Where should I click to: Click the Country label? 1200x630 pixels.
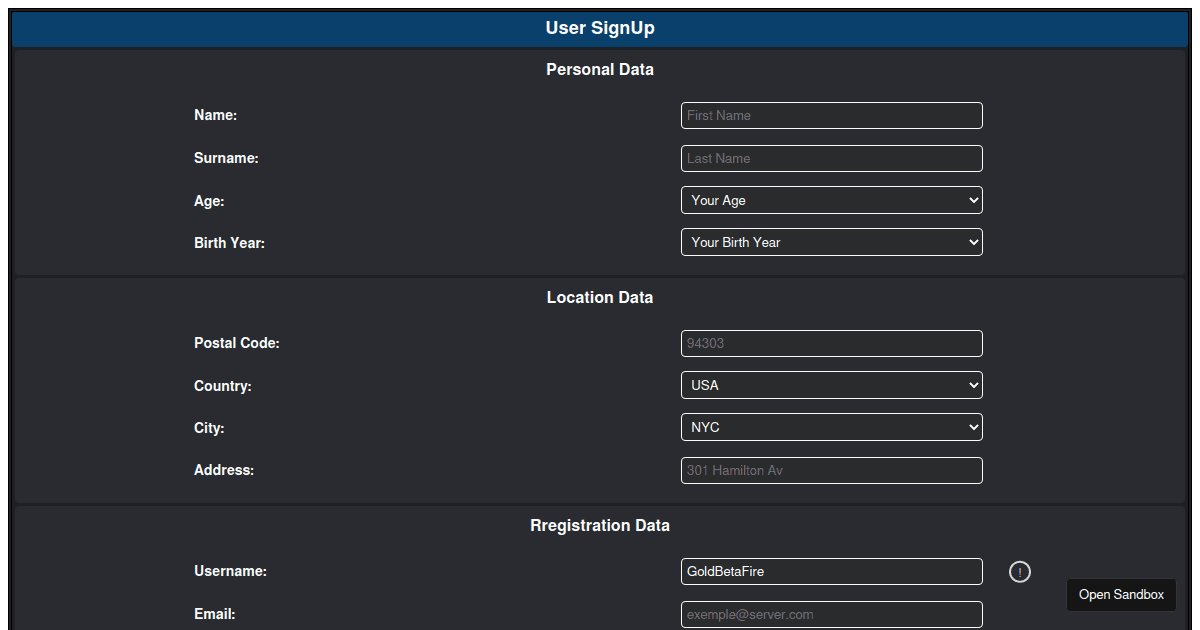[223, 386]
